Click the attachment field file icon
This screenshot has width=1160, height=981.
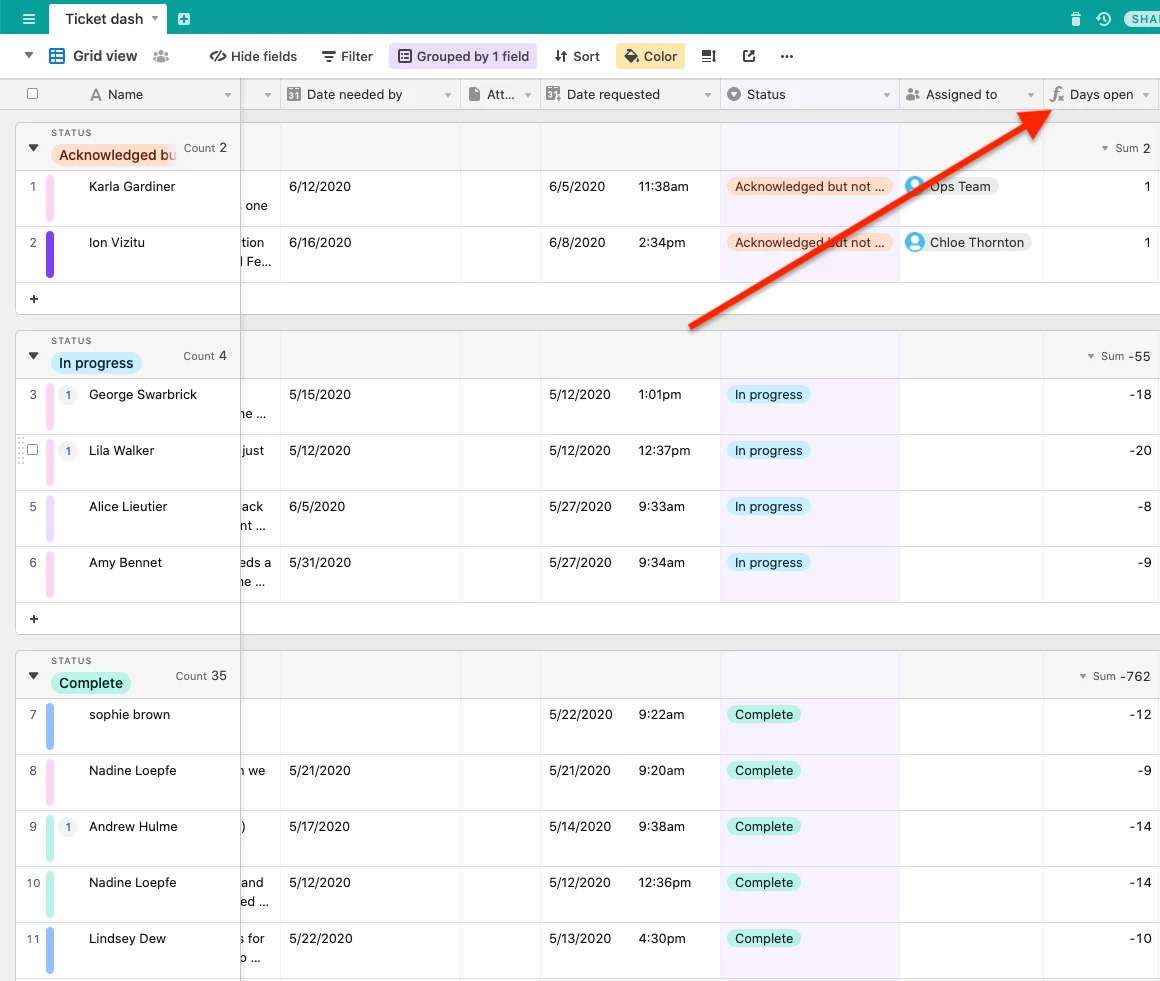(475, 94)
